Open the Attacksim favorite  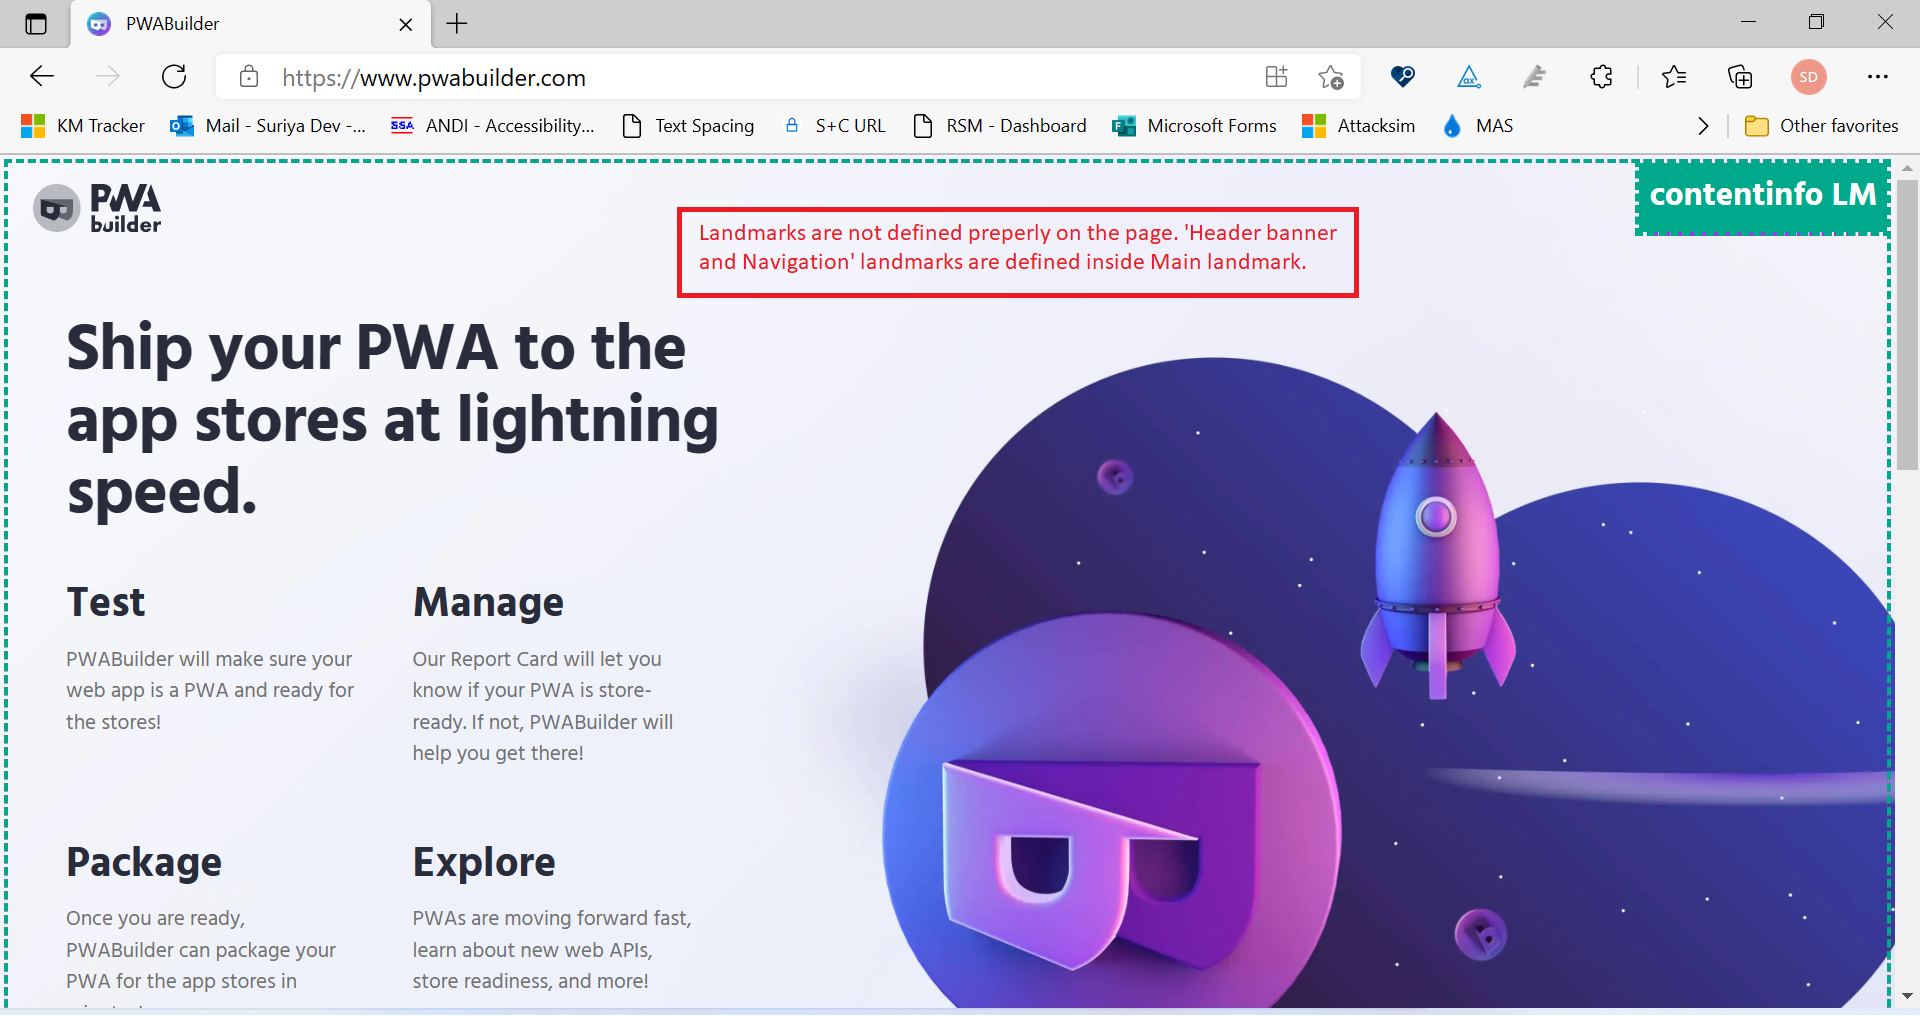coord(1358,126)
